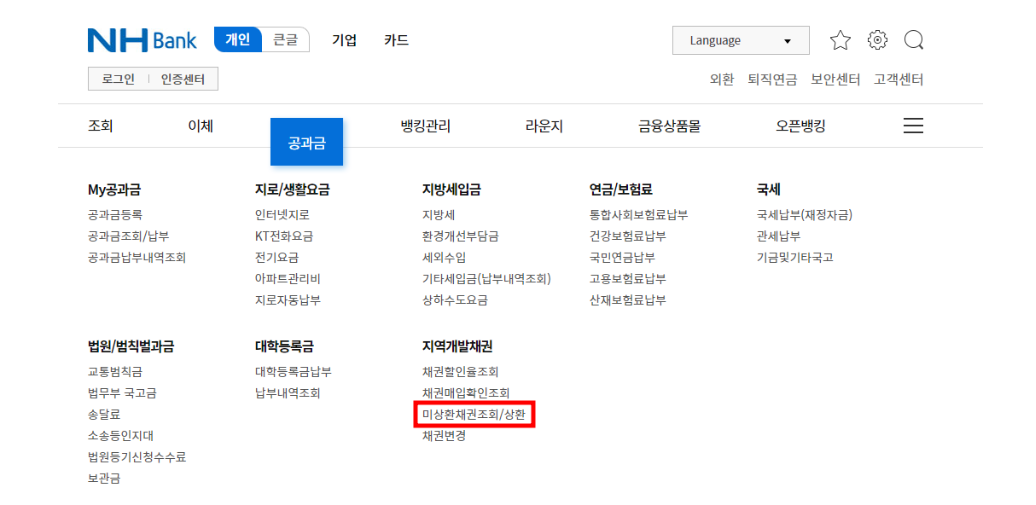Open the 보안센터 link
The height and width of the screenshot is (505, 1036).
[836, 80]
